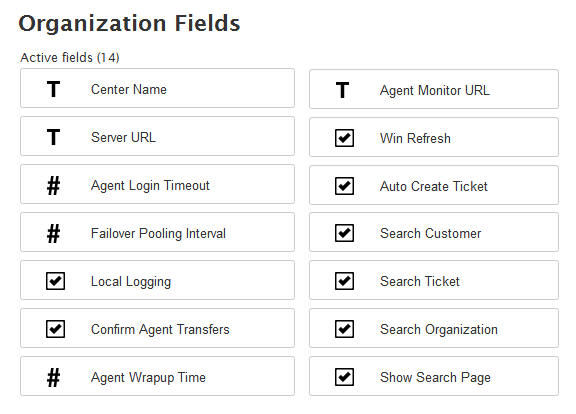
Task: Click the text icon beside Server URL
Action: click(54, 137)
